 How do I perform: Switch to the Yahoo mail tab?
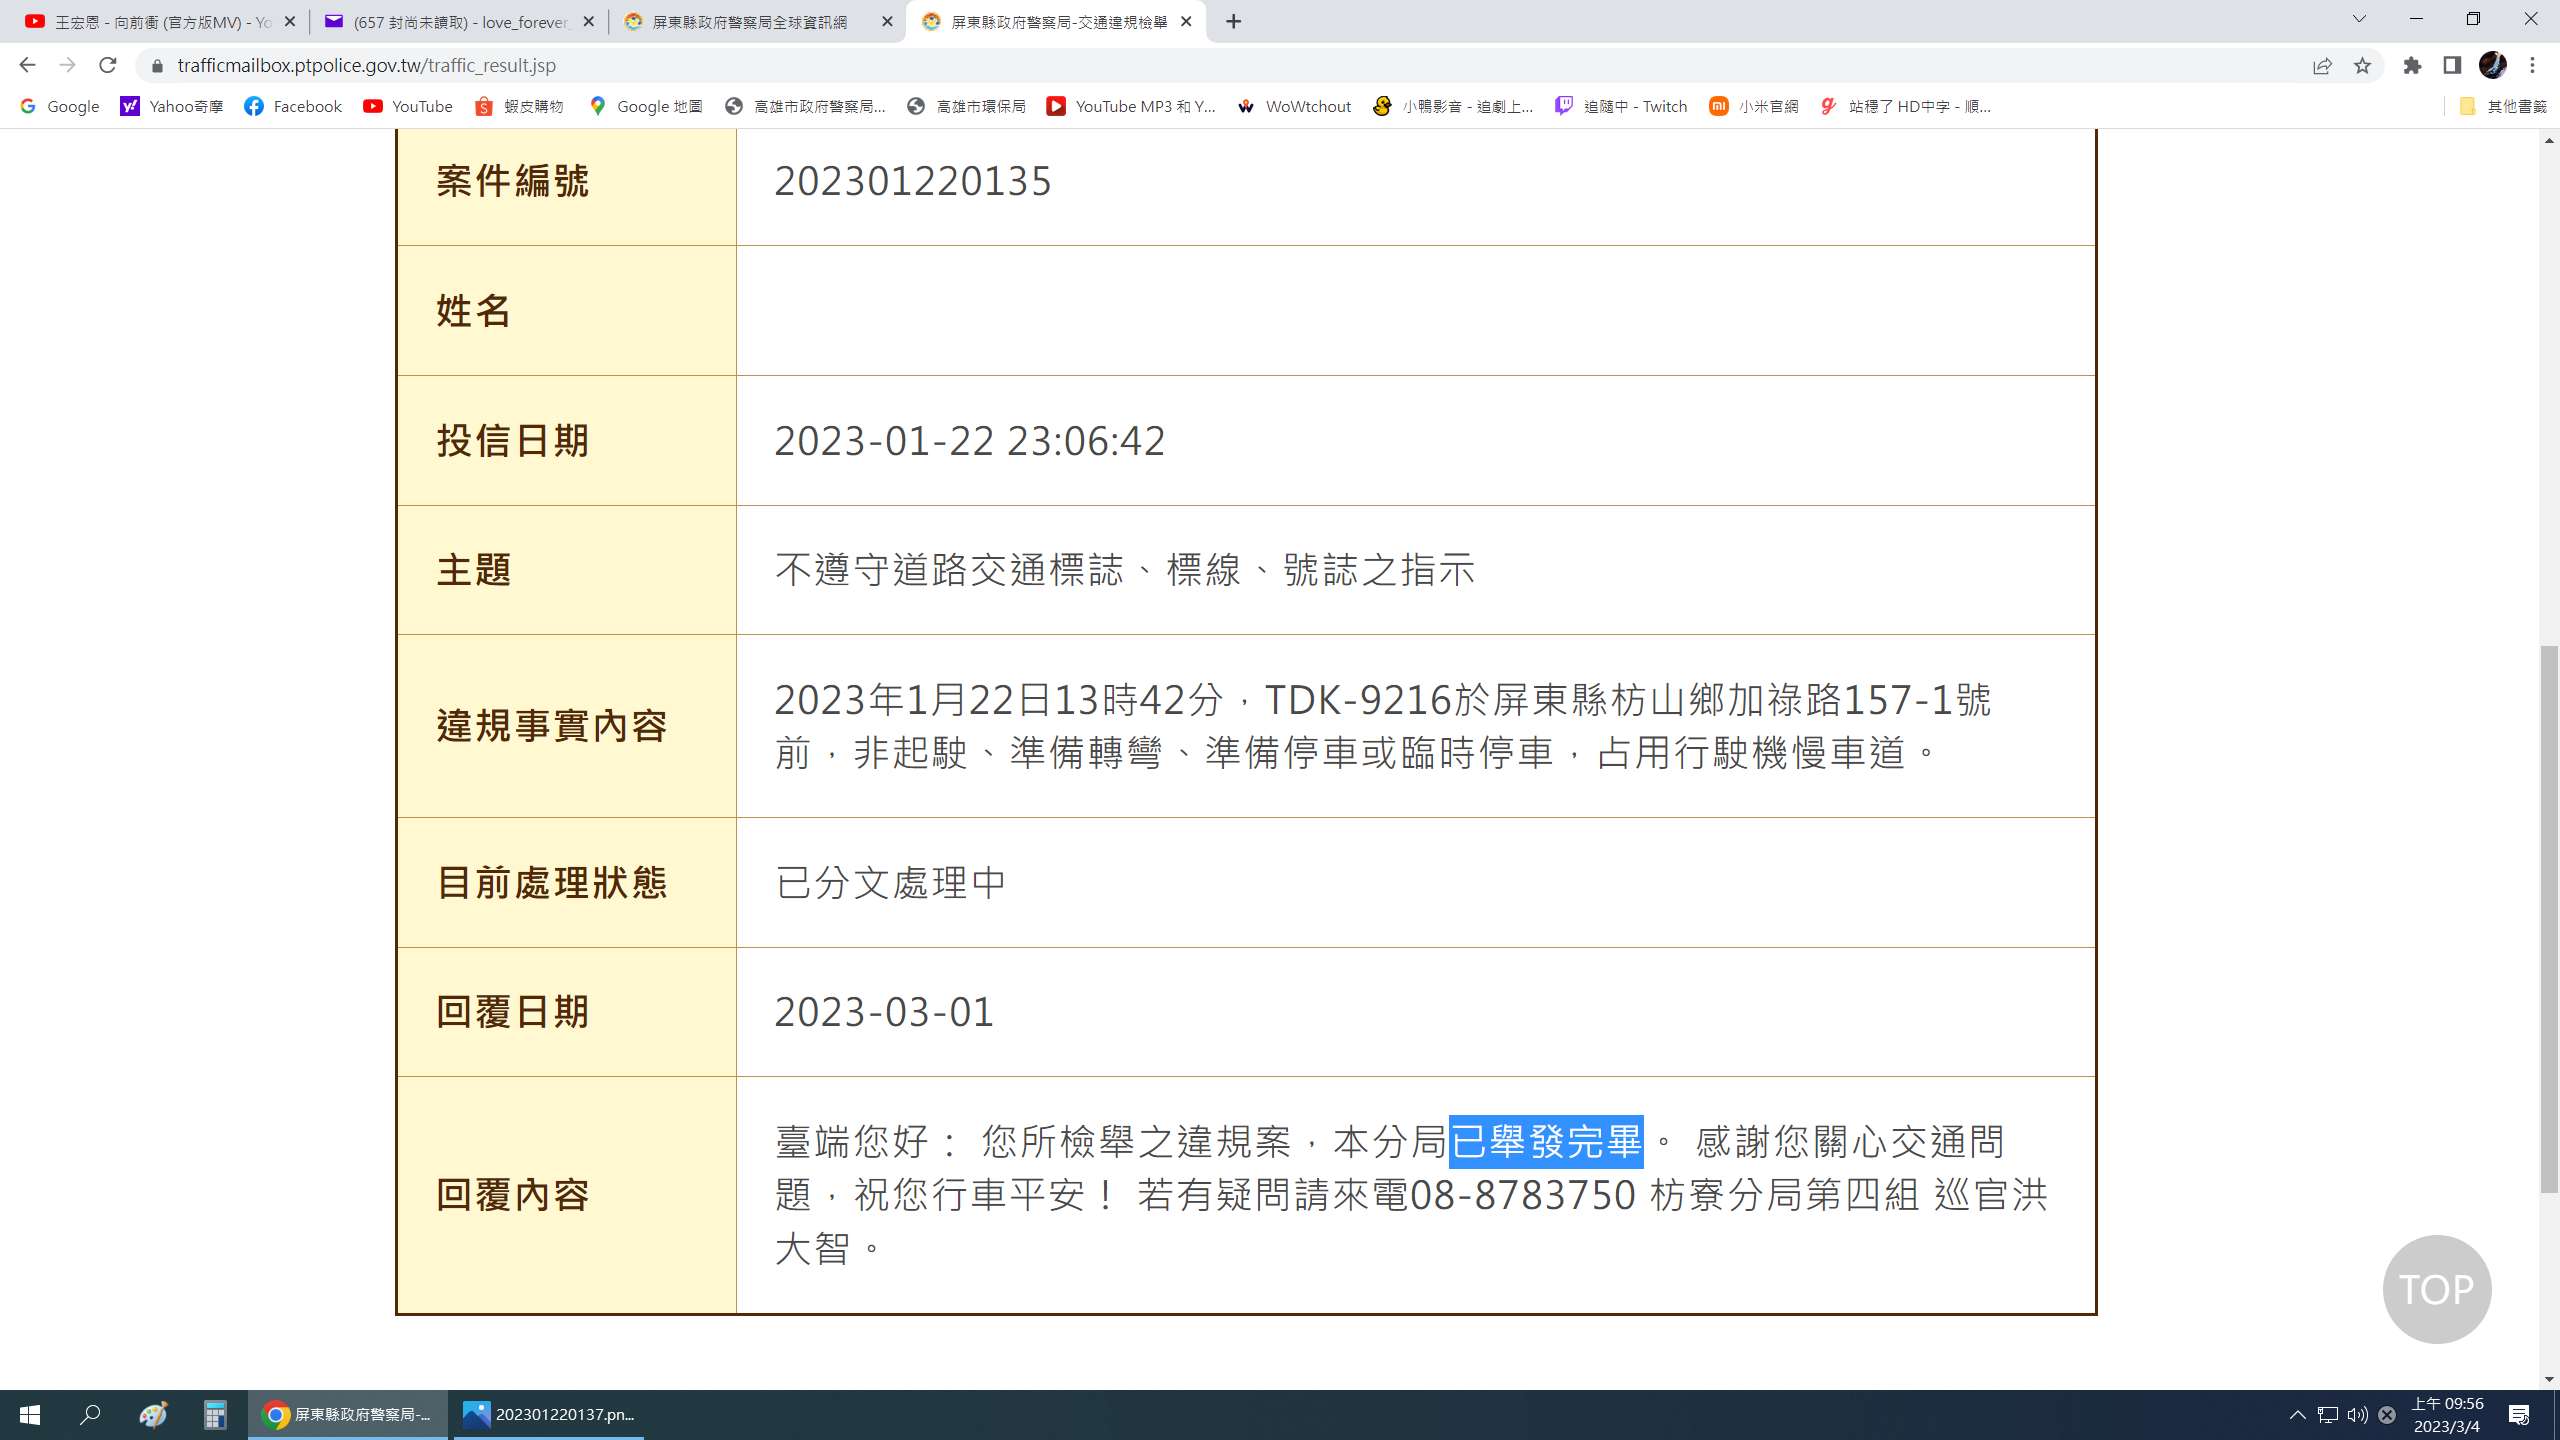point(458,21)
